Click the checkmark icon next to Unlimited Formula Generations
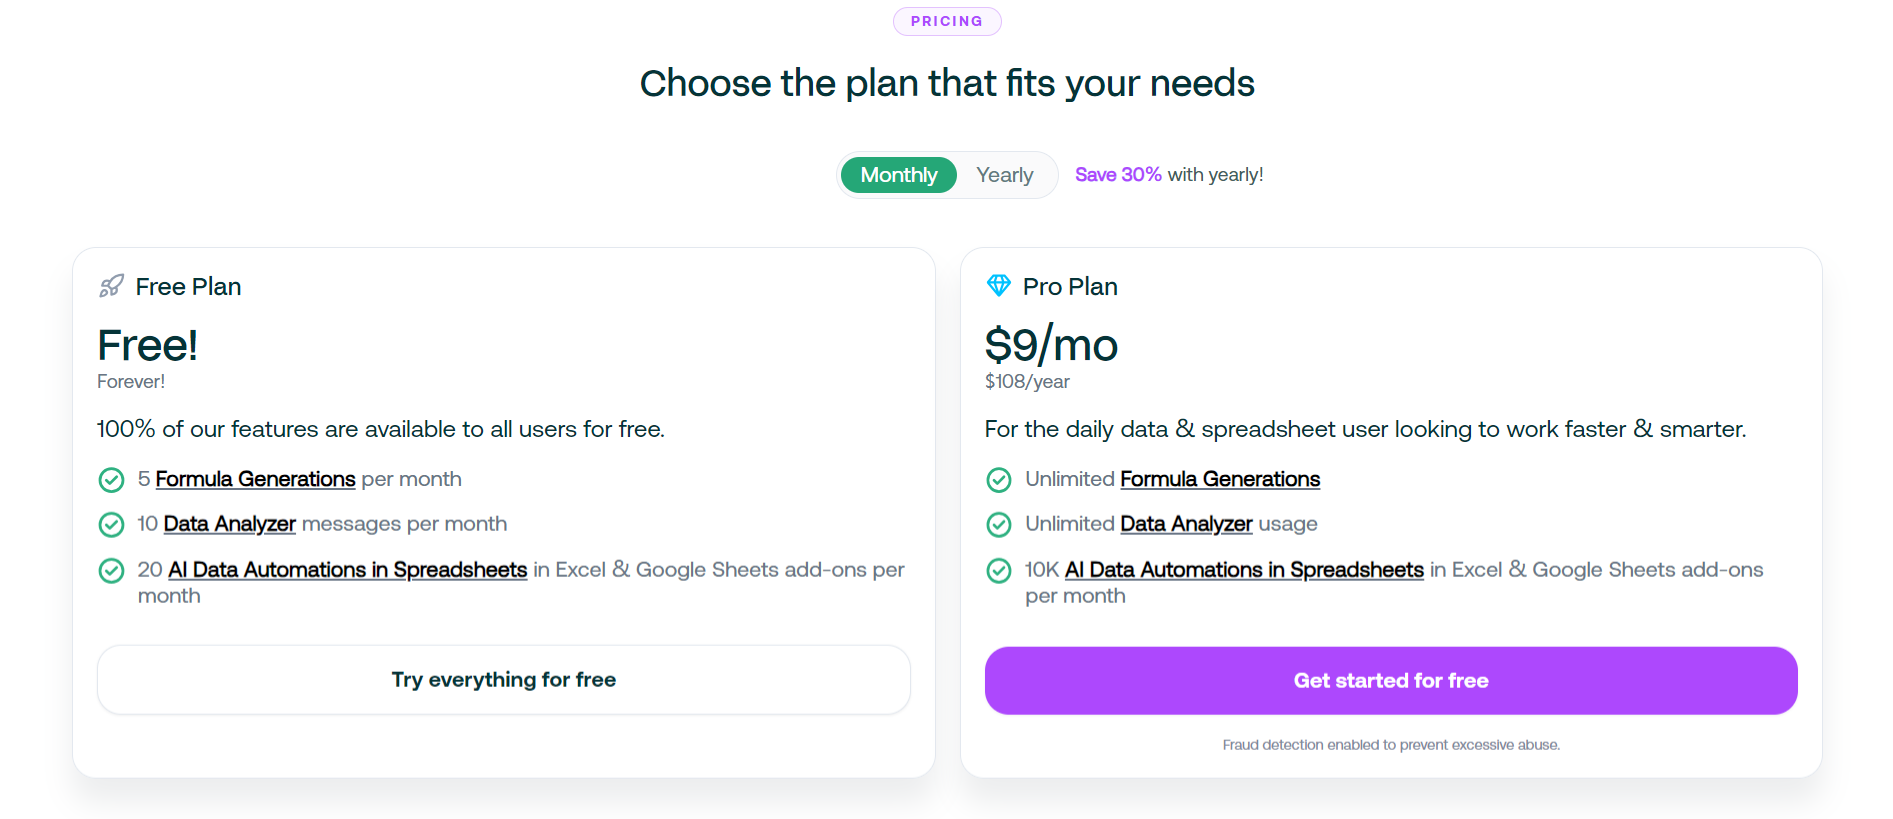The height and width of the screenshot is (819, 1893). (998, 480)
